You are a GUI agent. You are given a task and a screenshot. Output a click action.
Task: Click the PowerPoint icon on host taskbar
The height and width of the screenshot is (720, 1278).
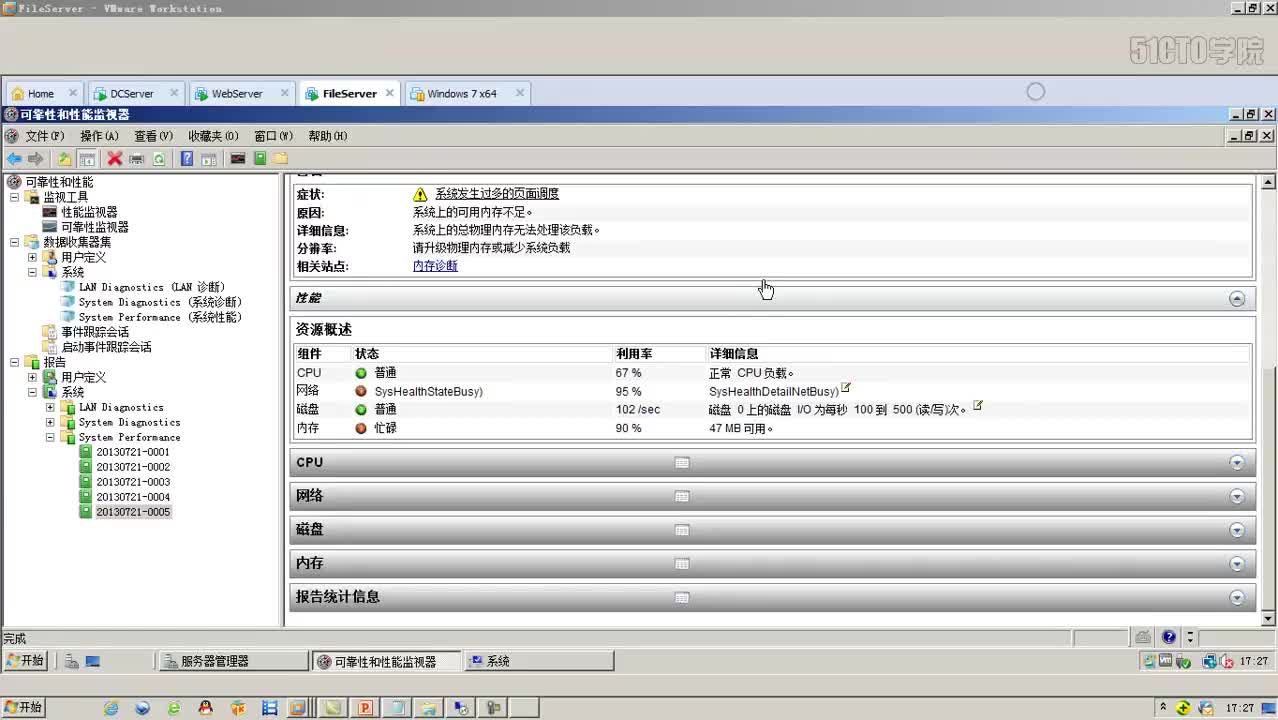tap(365, 708)
